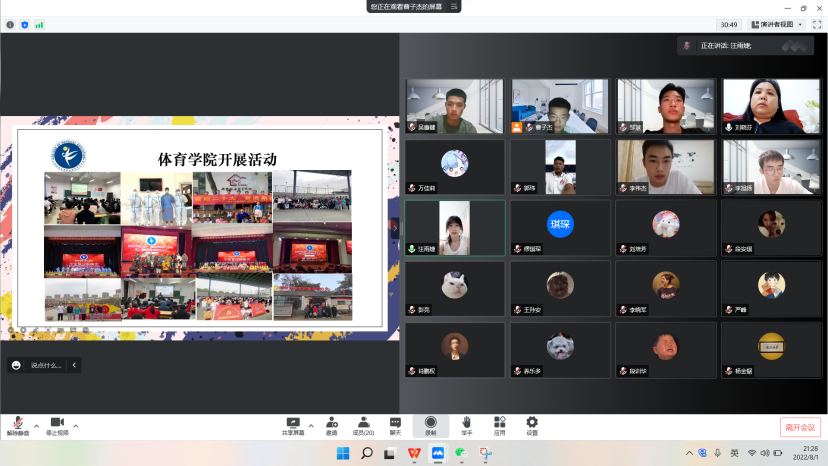Click the Share Screen (共享屏幕) icon
This screenshot has width=828, height=466.
(x=293, y=424)
